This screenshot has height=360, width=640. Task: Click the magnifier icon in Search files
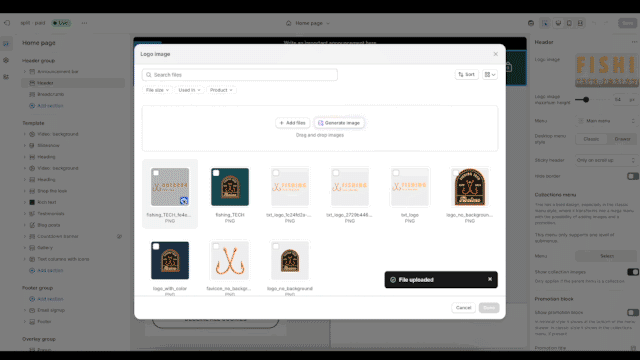[149, 75]
